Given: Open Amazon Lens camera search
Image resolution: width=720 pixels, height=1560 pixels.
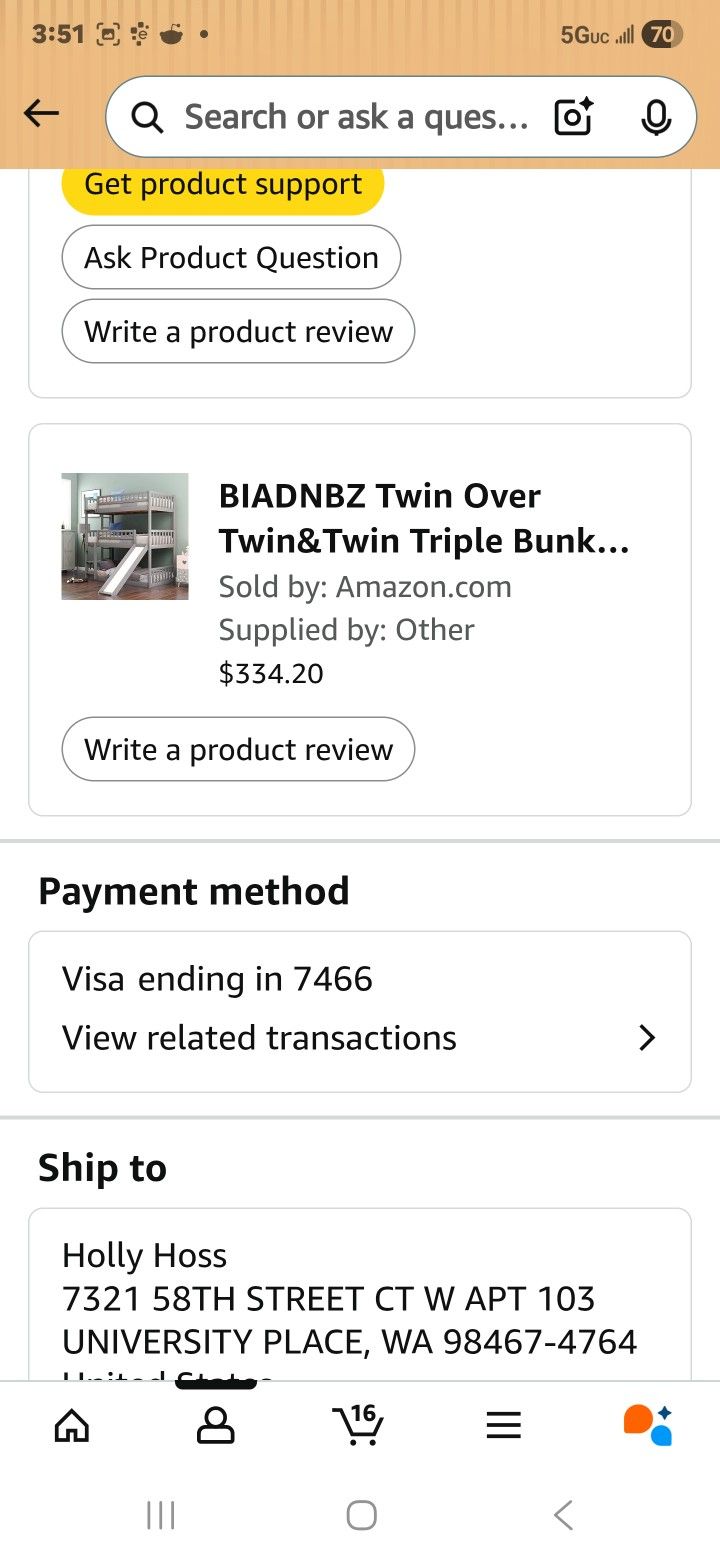Looking at the screenshot, I should coord(571,117).
